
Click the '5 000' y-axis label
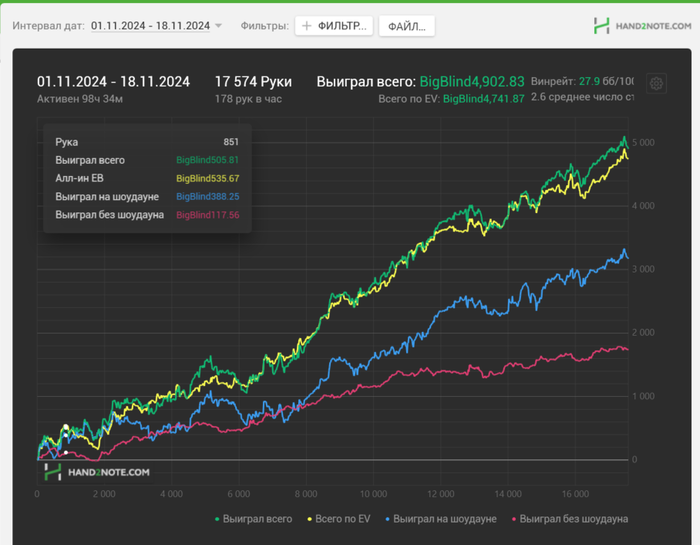(x=643, y=142)
